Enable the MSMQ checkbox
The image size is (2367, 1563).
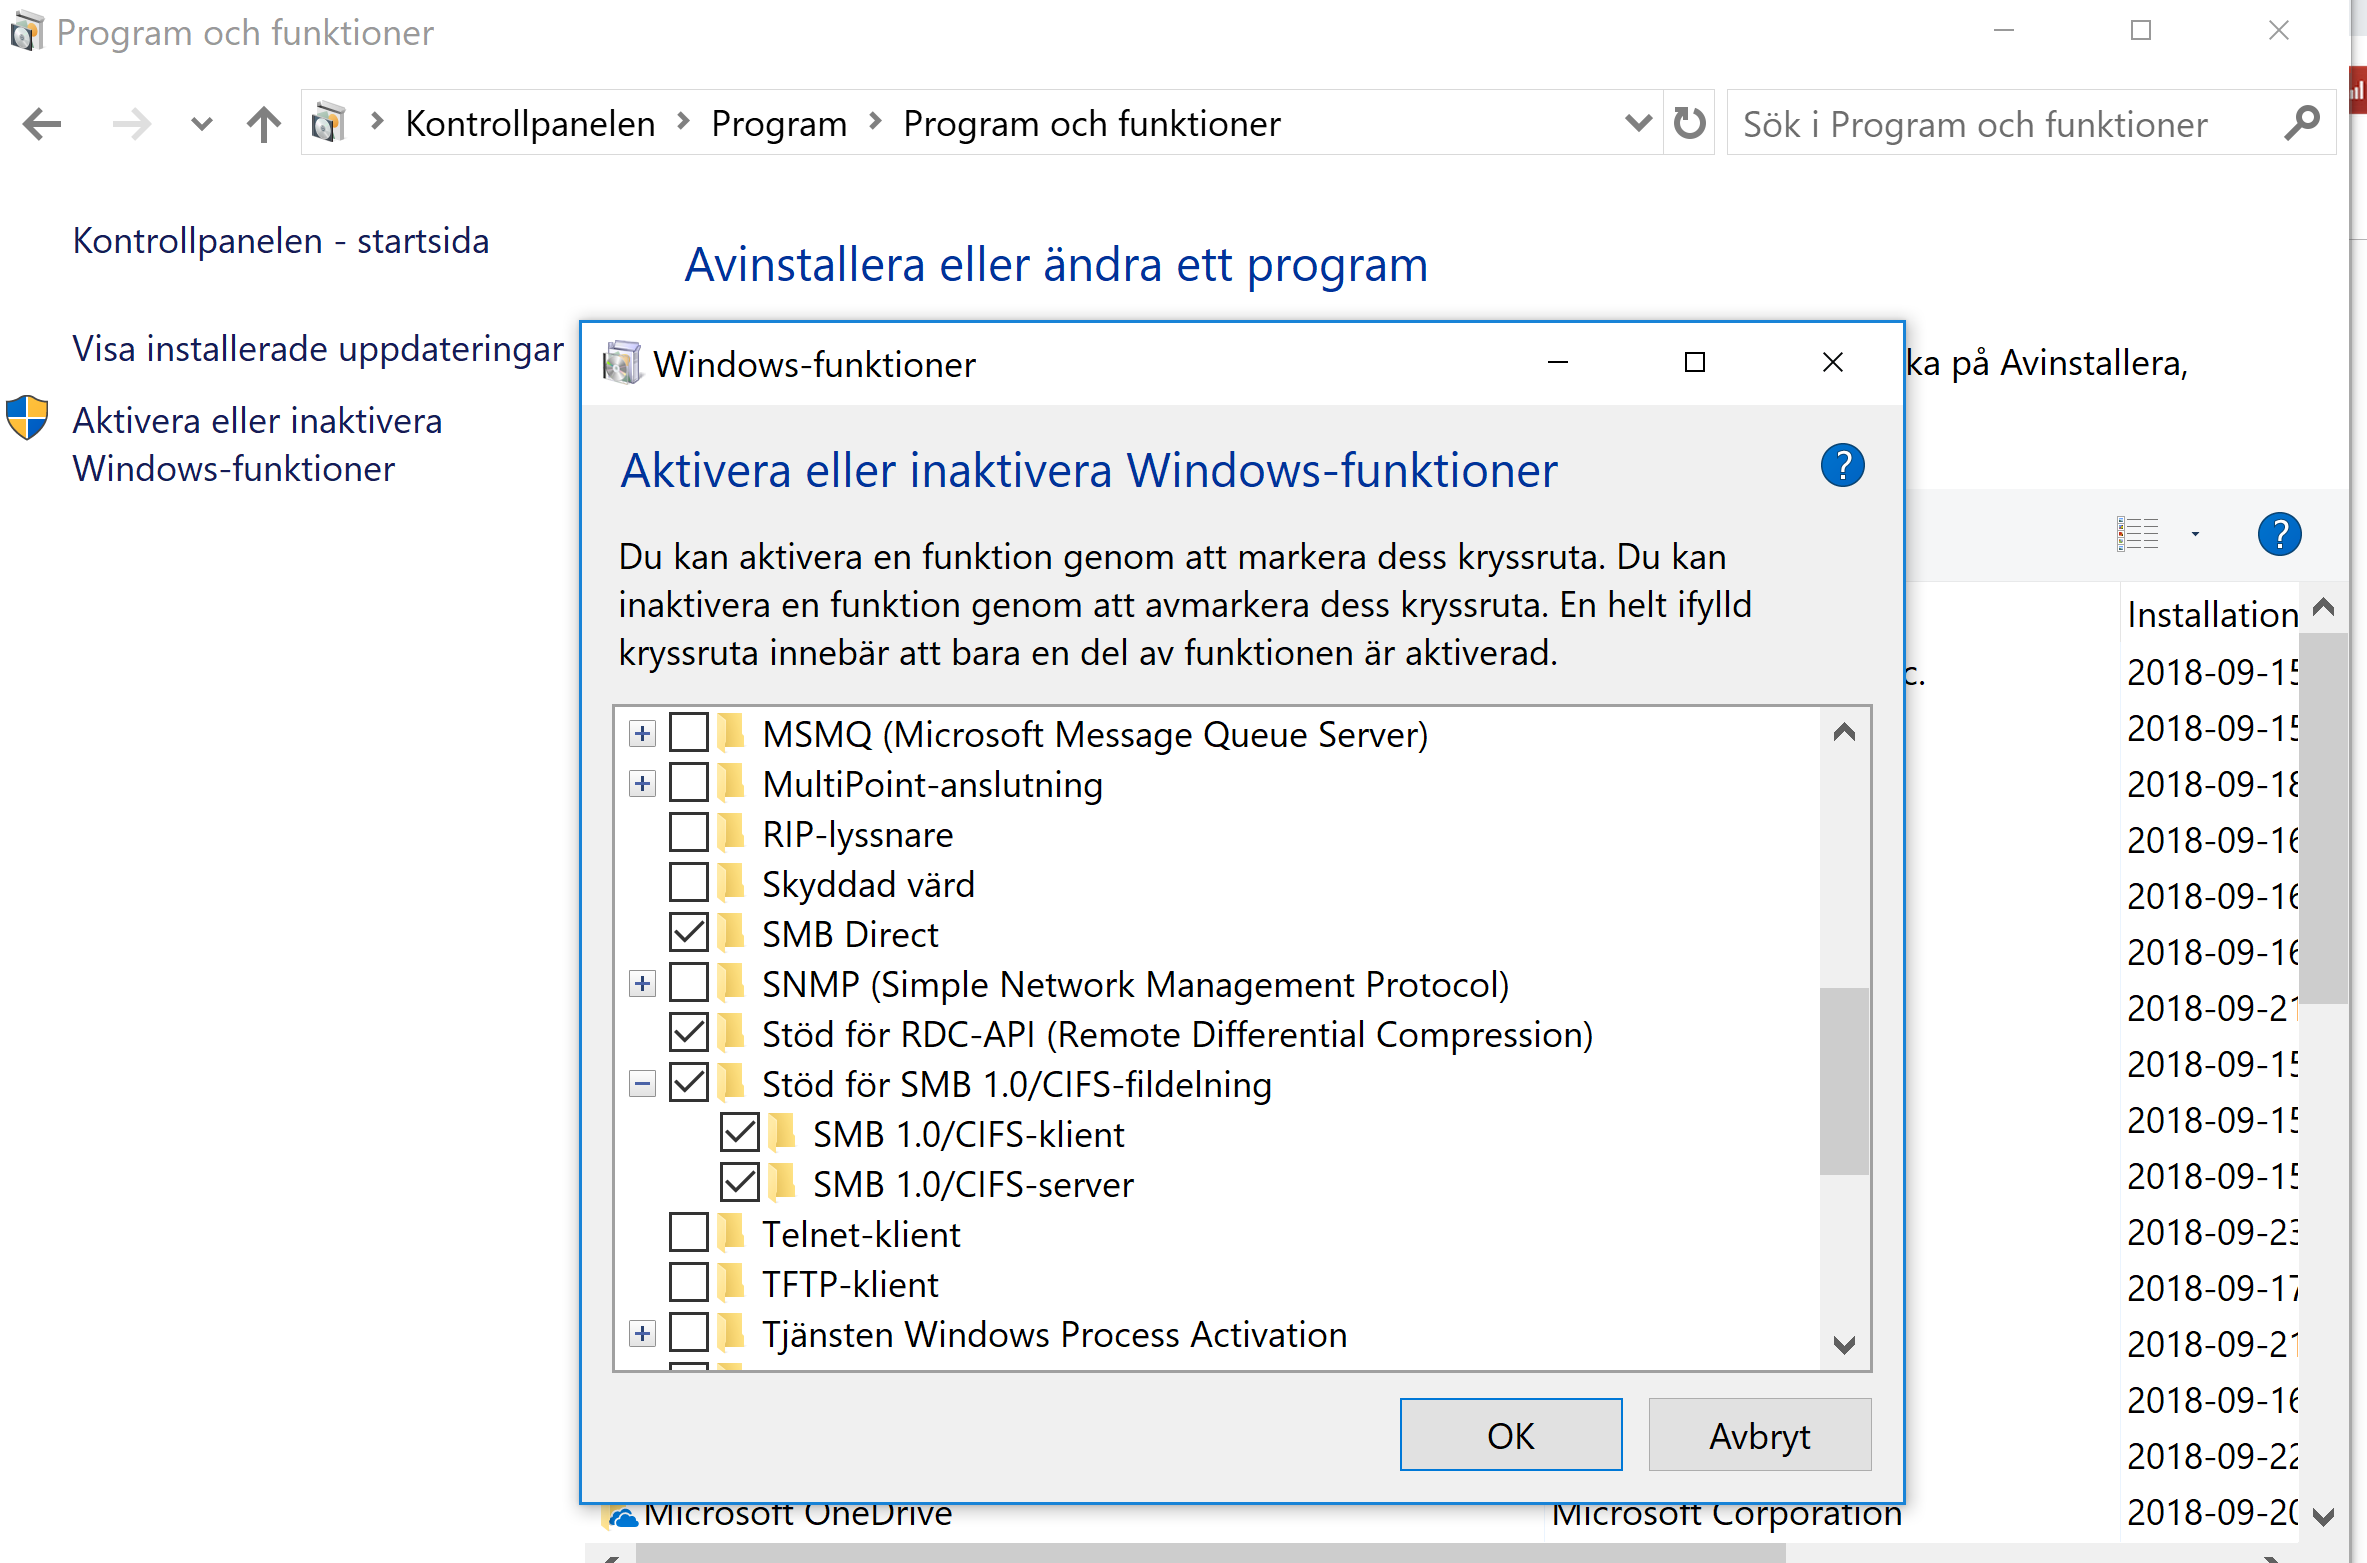tap(689, 733)
